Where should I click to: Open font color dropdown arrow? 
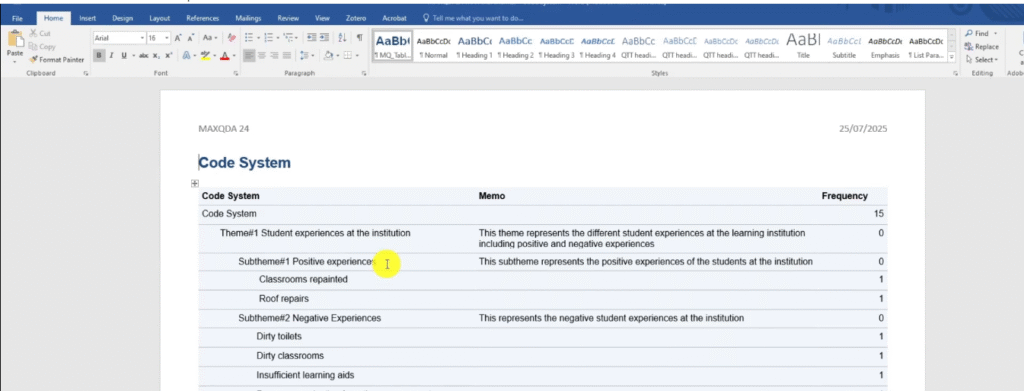(234, 55)
